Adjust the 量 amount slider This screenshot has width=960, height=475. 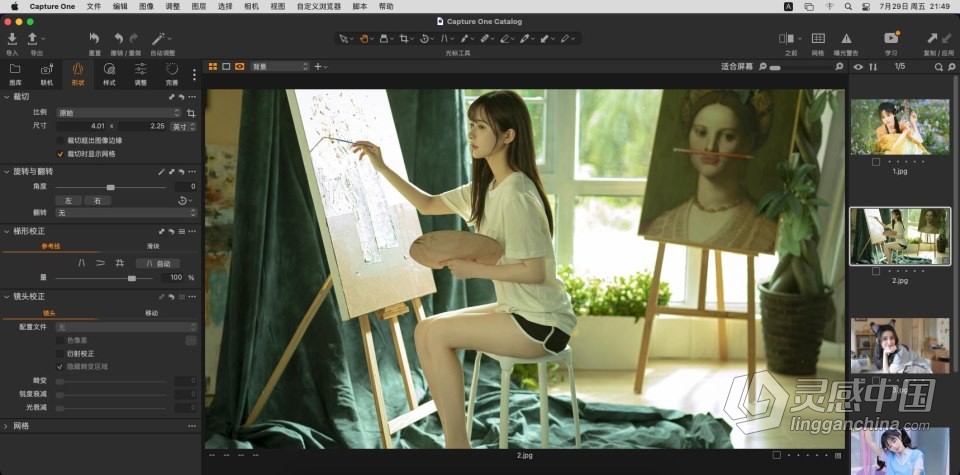[104, 278]
